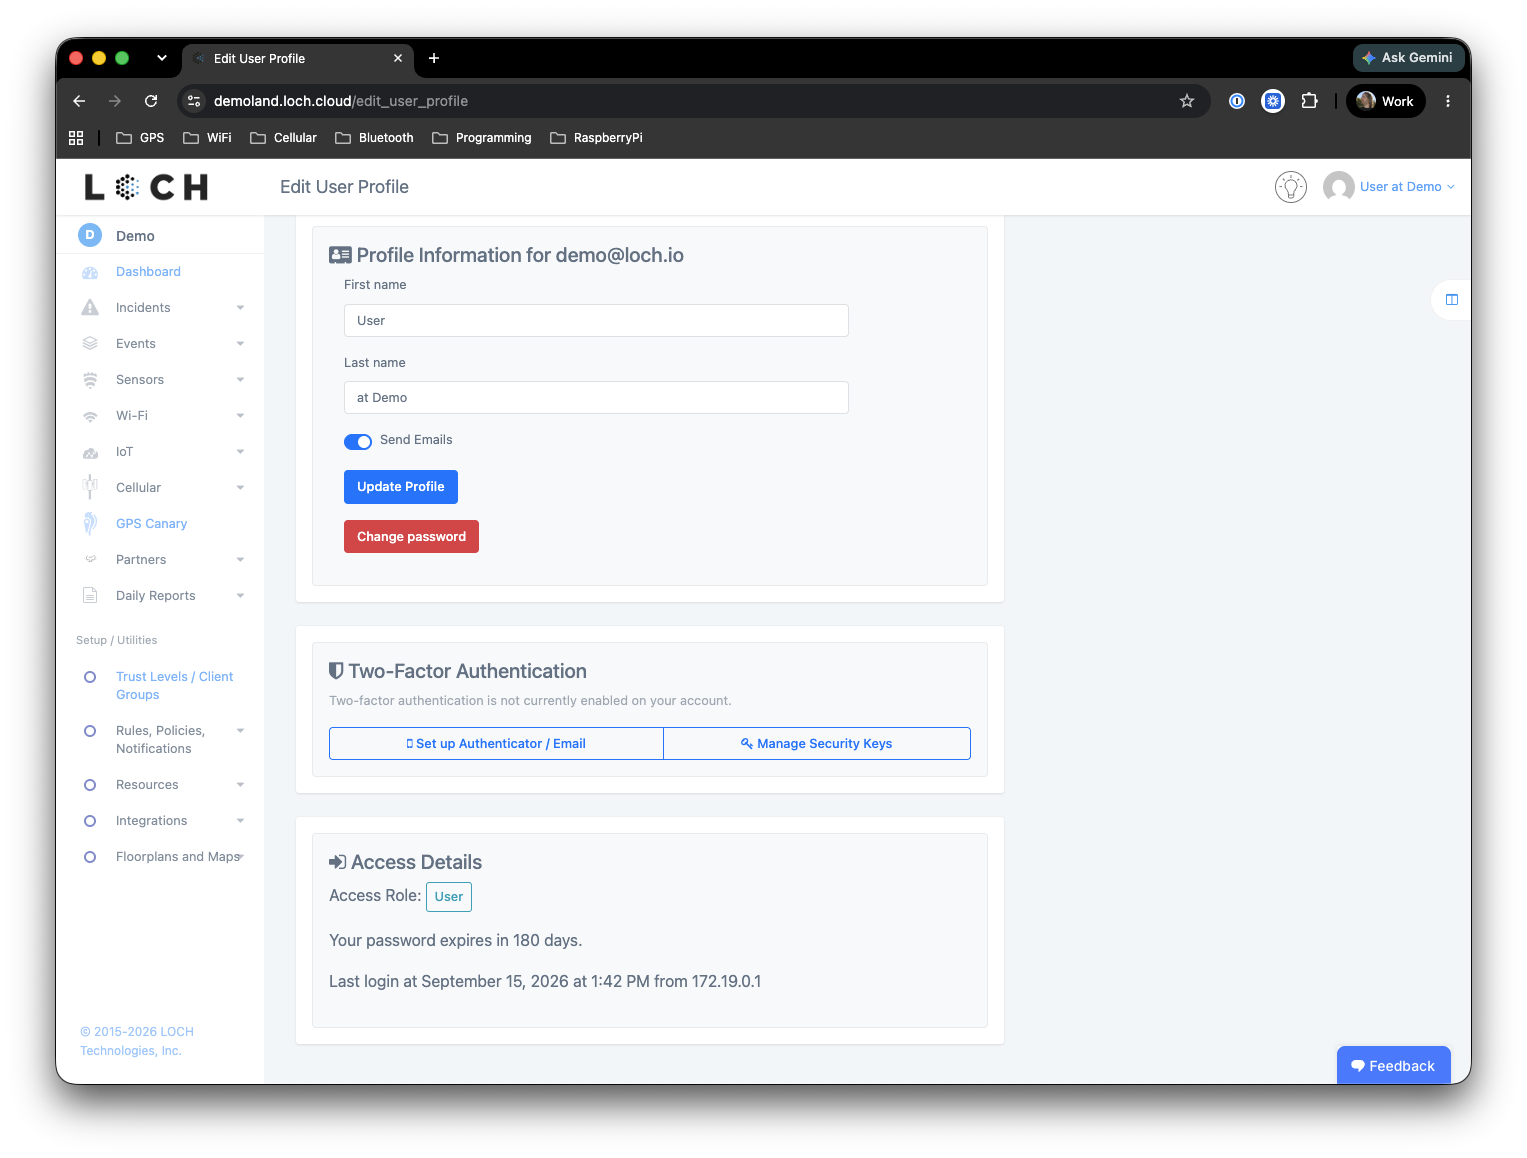Viewport: 1527px width, 1158px height.
Task: Click the lightbulb tips icon in header
Action: (x=1291, y=187)
